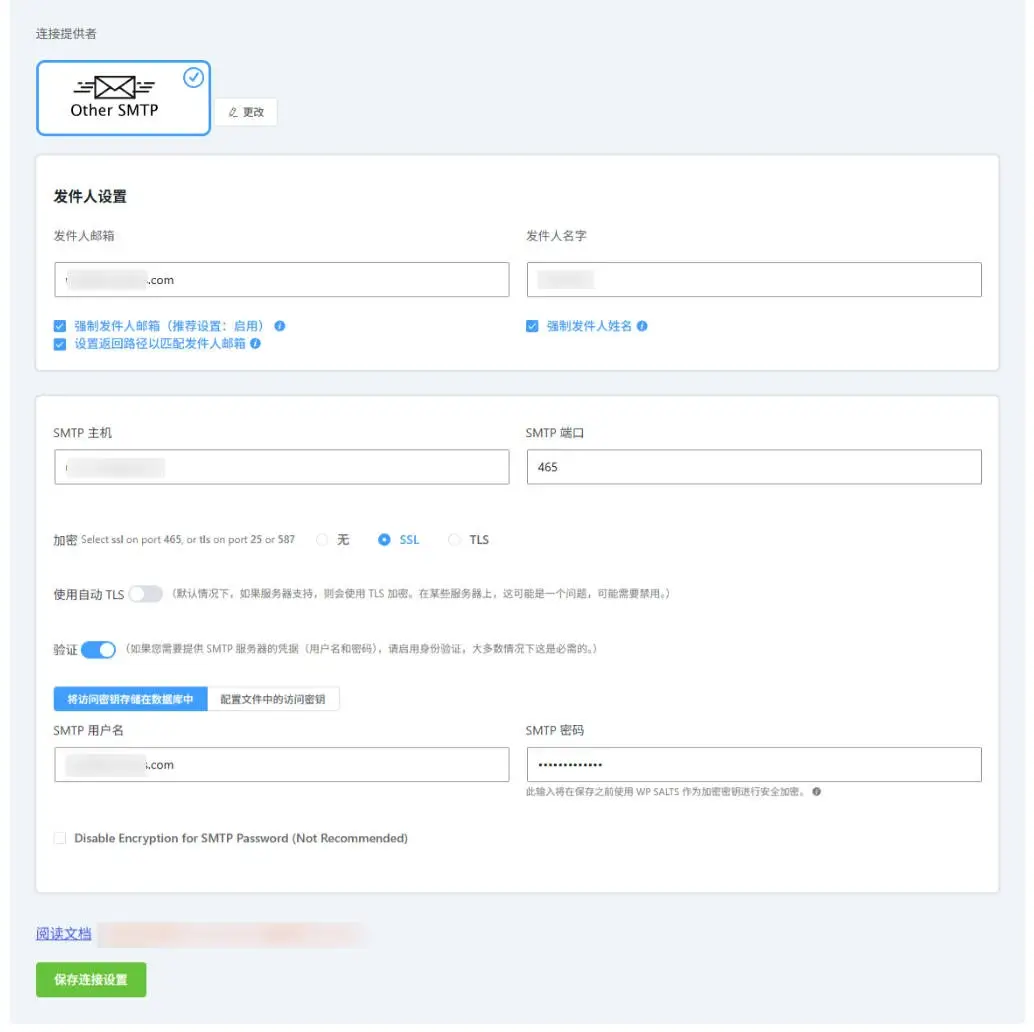Open info icon after WP SALTS note
The image size is (1034, 1032).
click(816, 792)
